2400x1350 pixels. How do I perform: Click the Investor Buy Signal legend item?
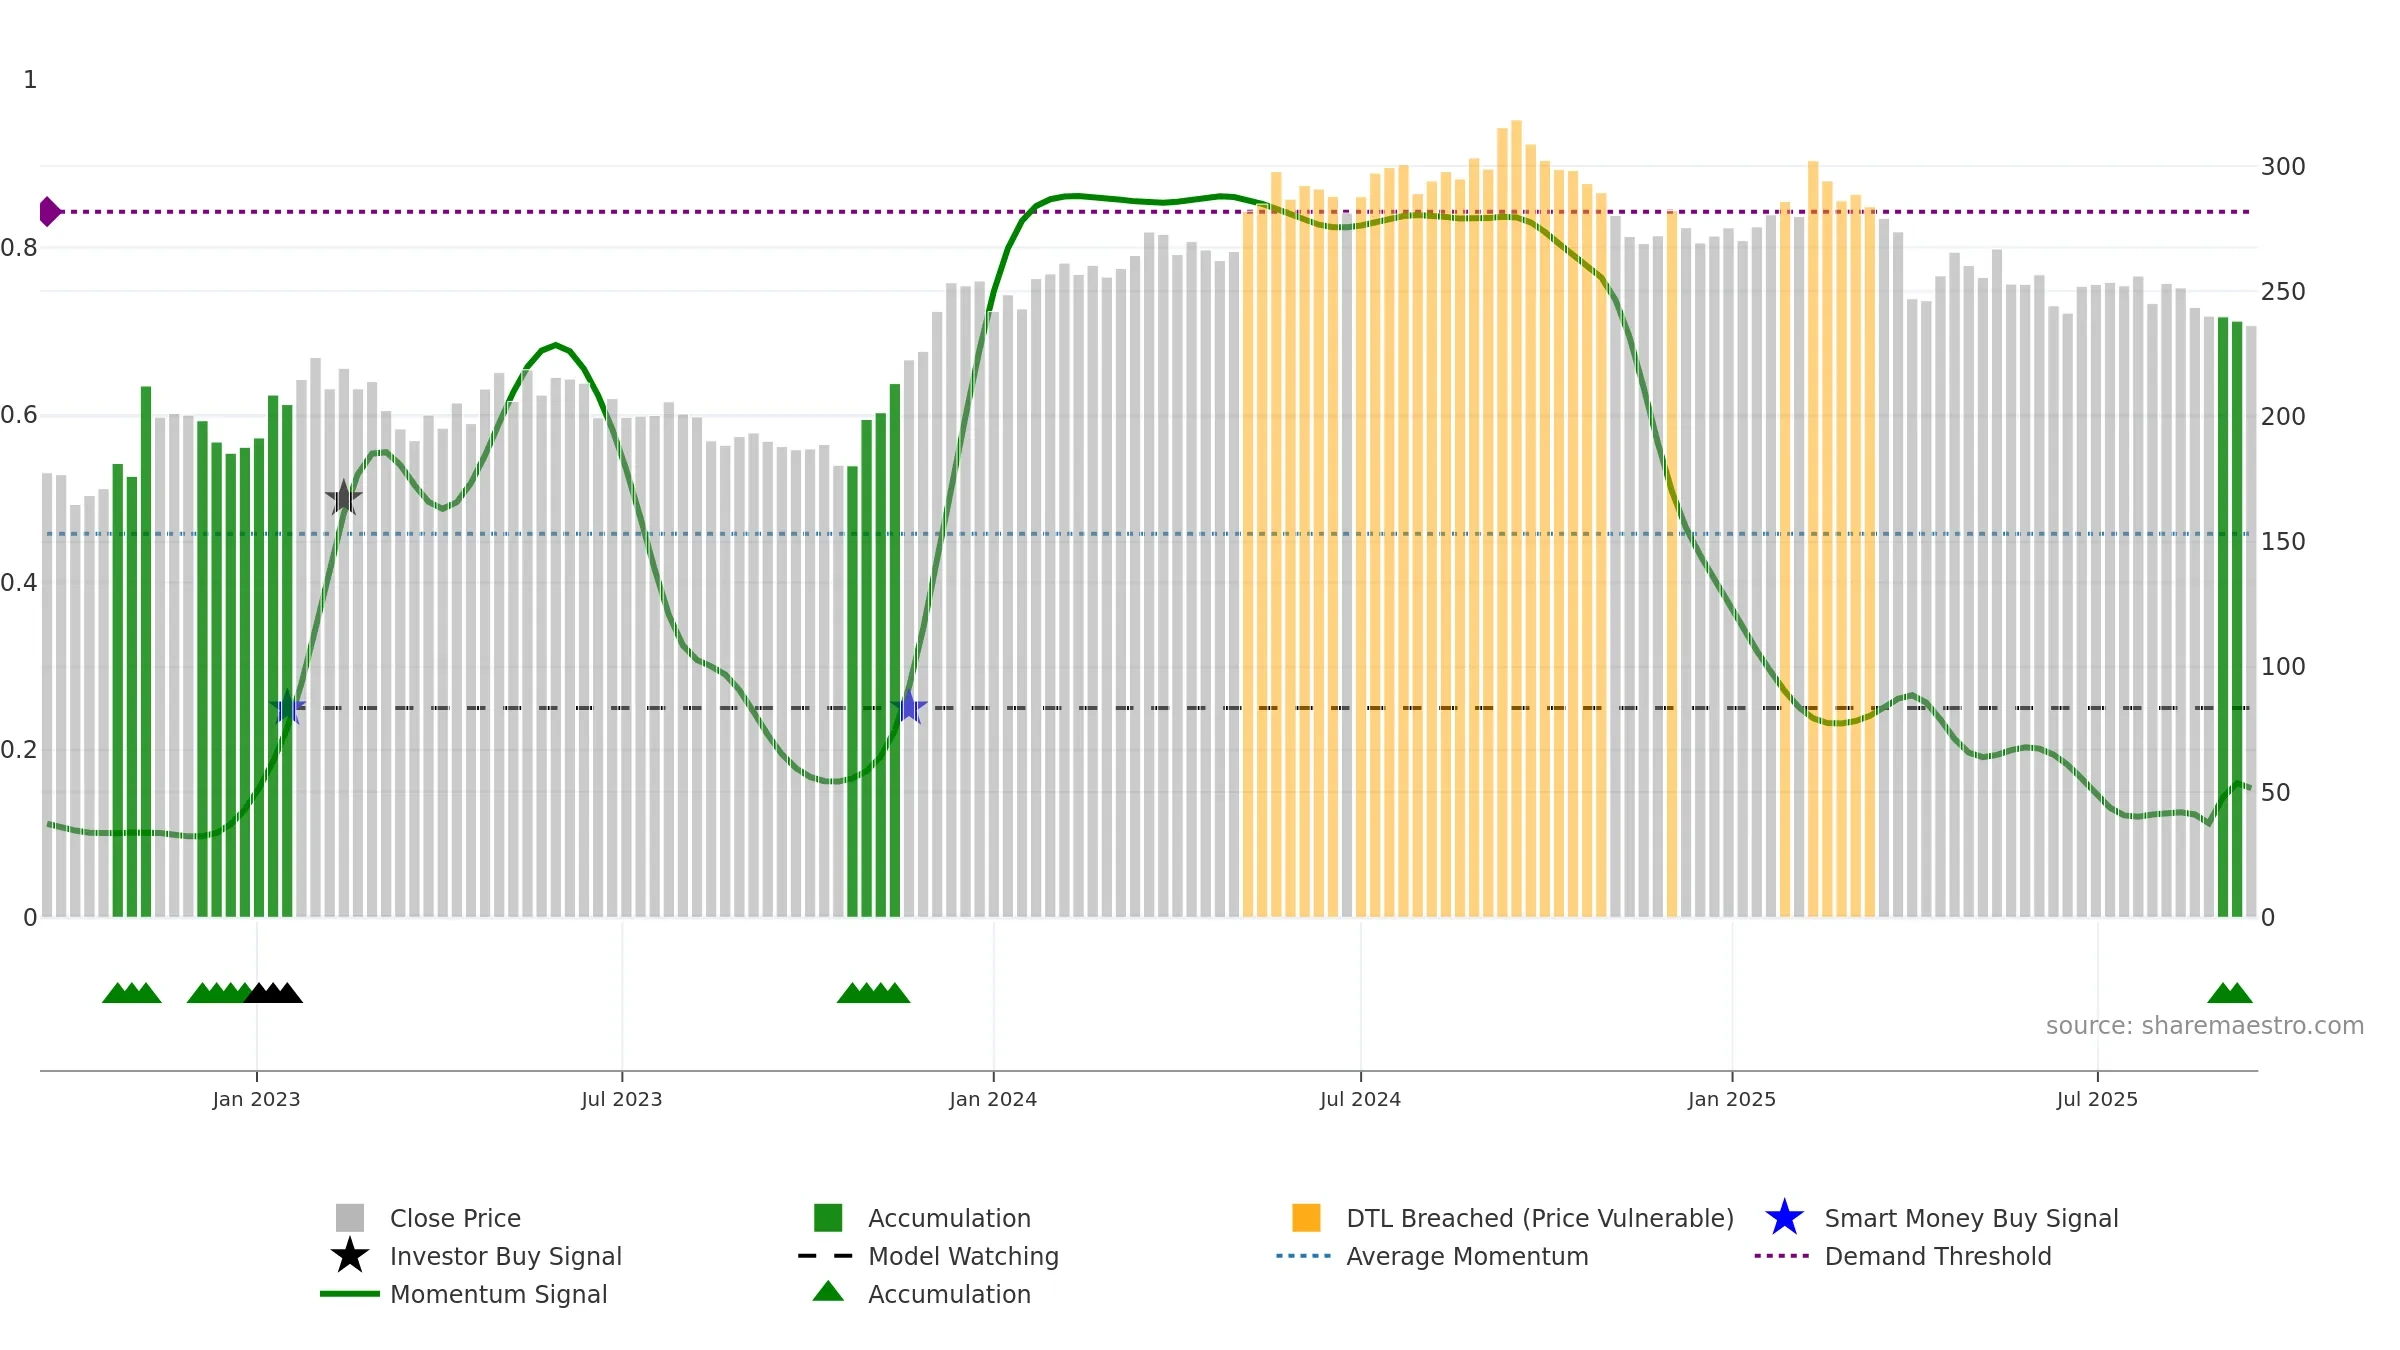pyautogui.click(x=476, y=1256)
